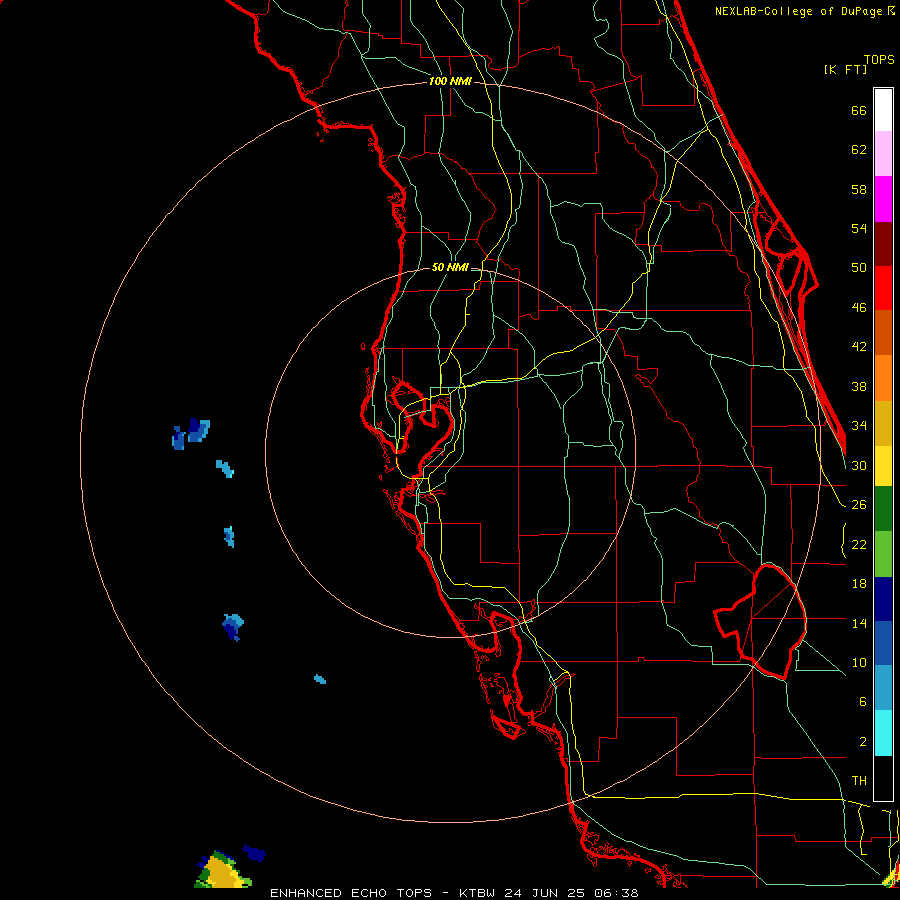Click the "TOPS" legend heading
Viewport: 900px width, 900px height.
coord(879,60)
